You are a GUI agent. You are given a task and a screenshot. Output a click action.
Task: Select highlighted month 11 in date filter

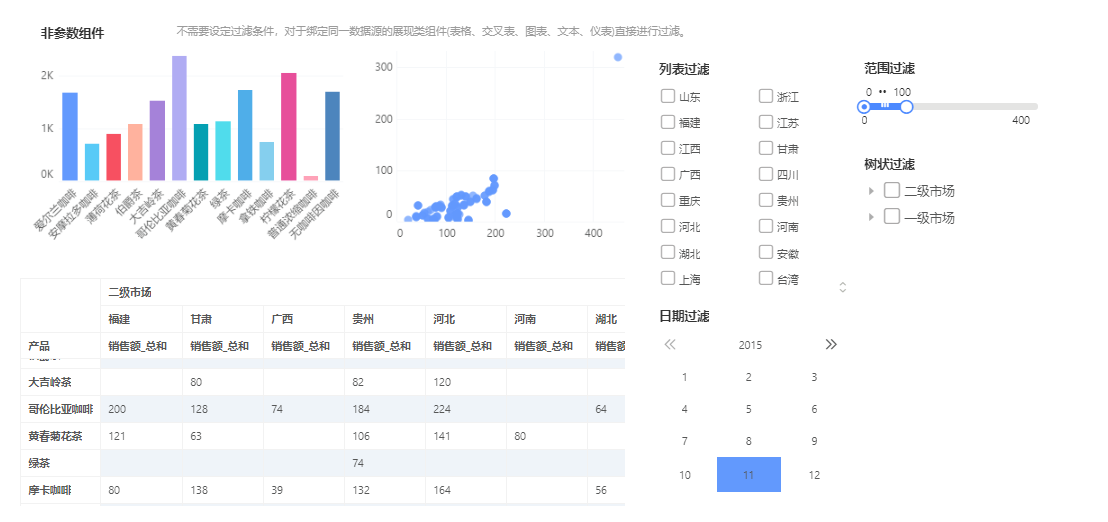point(748,475)
